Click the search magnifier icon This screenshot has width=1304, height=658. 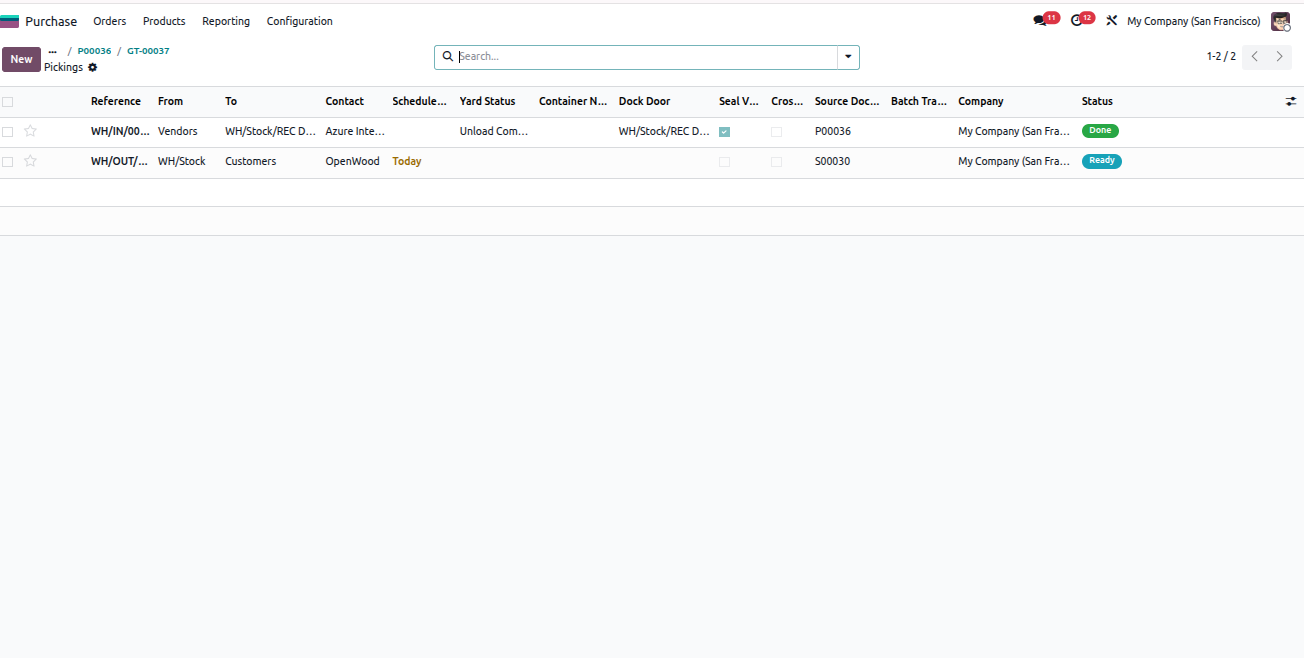tap(448, 57)
